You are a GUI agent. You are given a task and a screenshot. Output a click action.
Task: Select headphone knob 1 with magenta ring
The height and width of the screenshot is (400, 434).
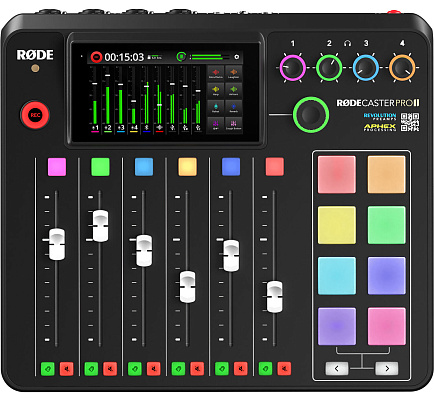(292, 68)
